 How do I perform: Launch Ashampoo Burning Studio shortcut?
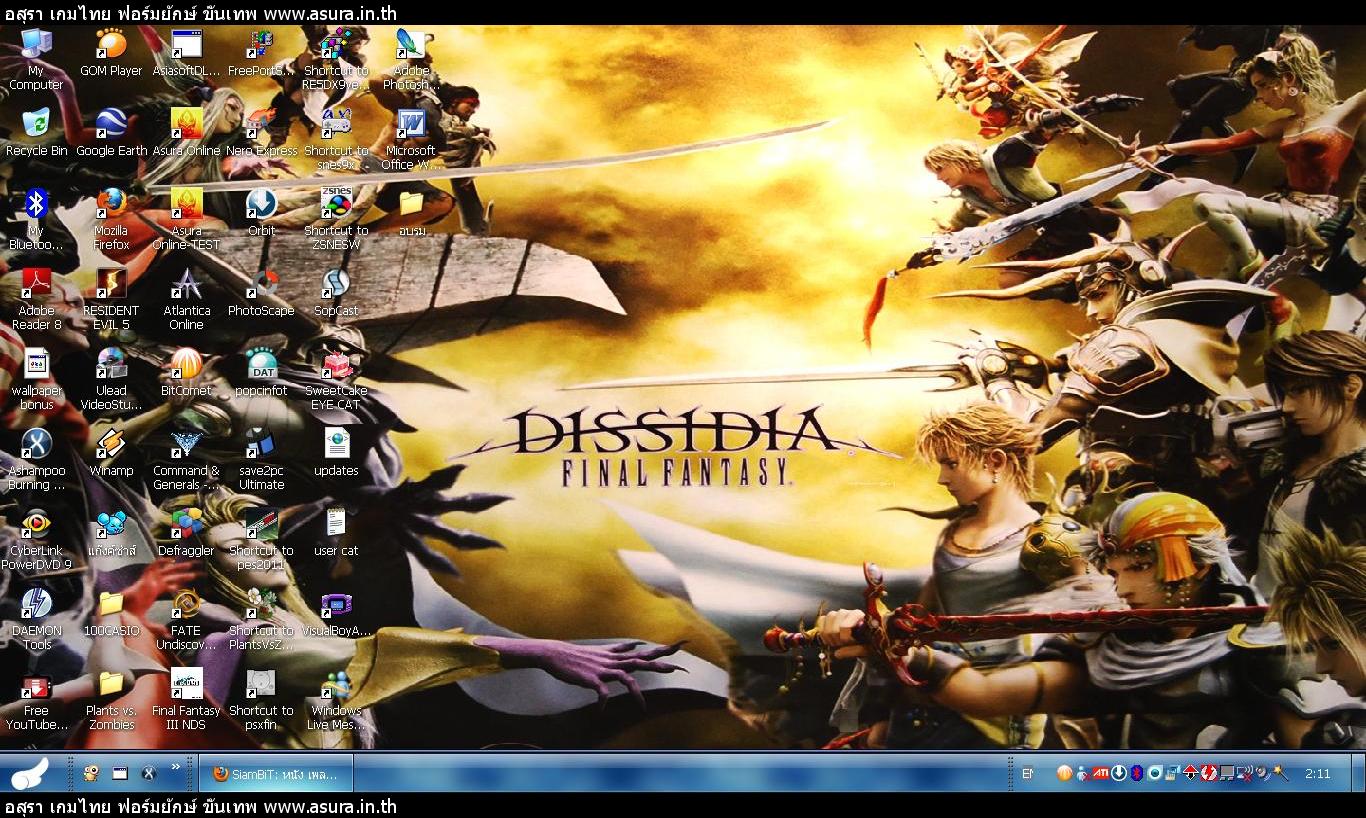pos(36,460)
